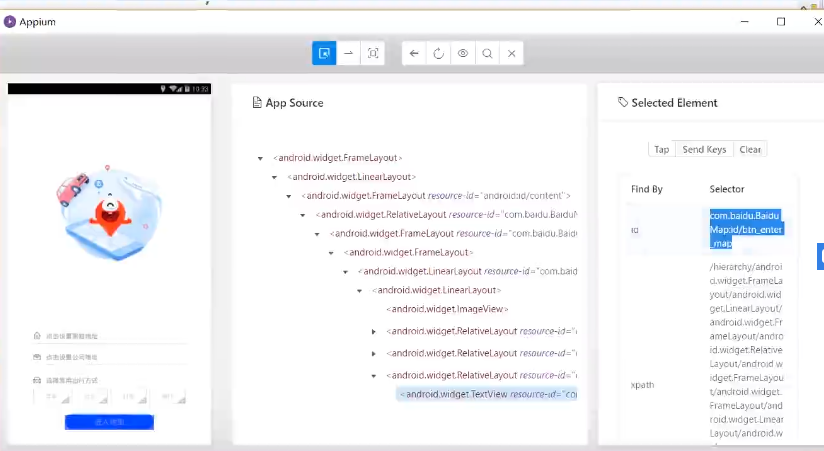Tap the selected element button
The image size is (824, 451).
[x=662, y=149]
